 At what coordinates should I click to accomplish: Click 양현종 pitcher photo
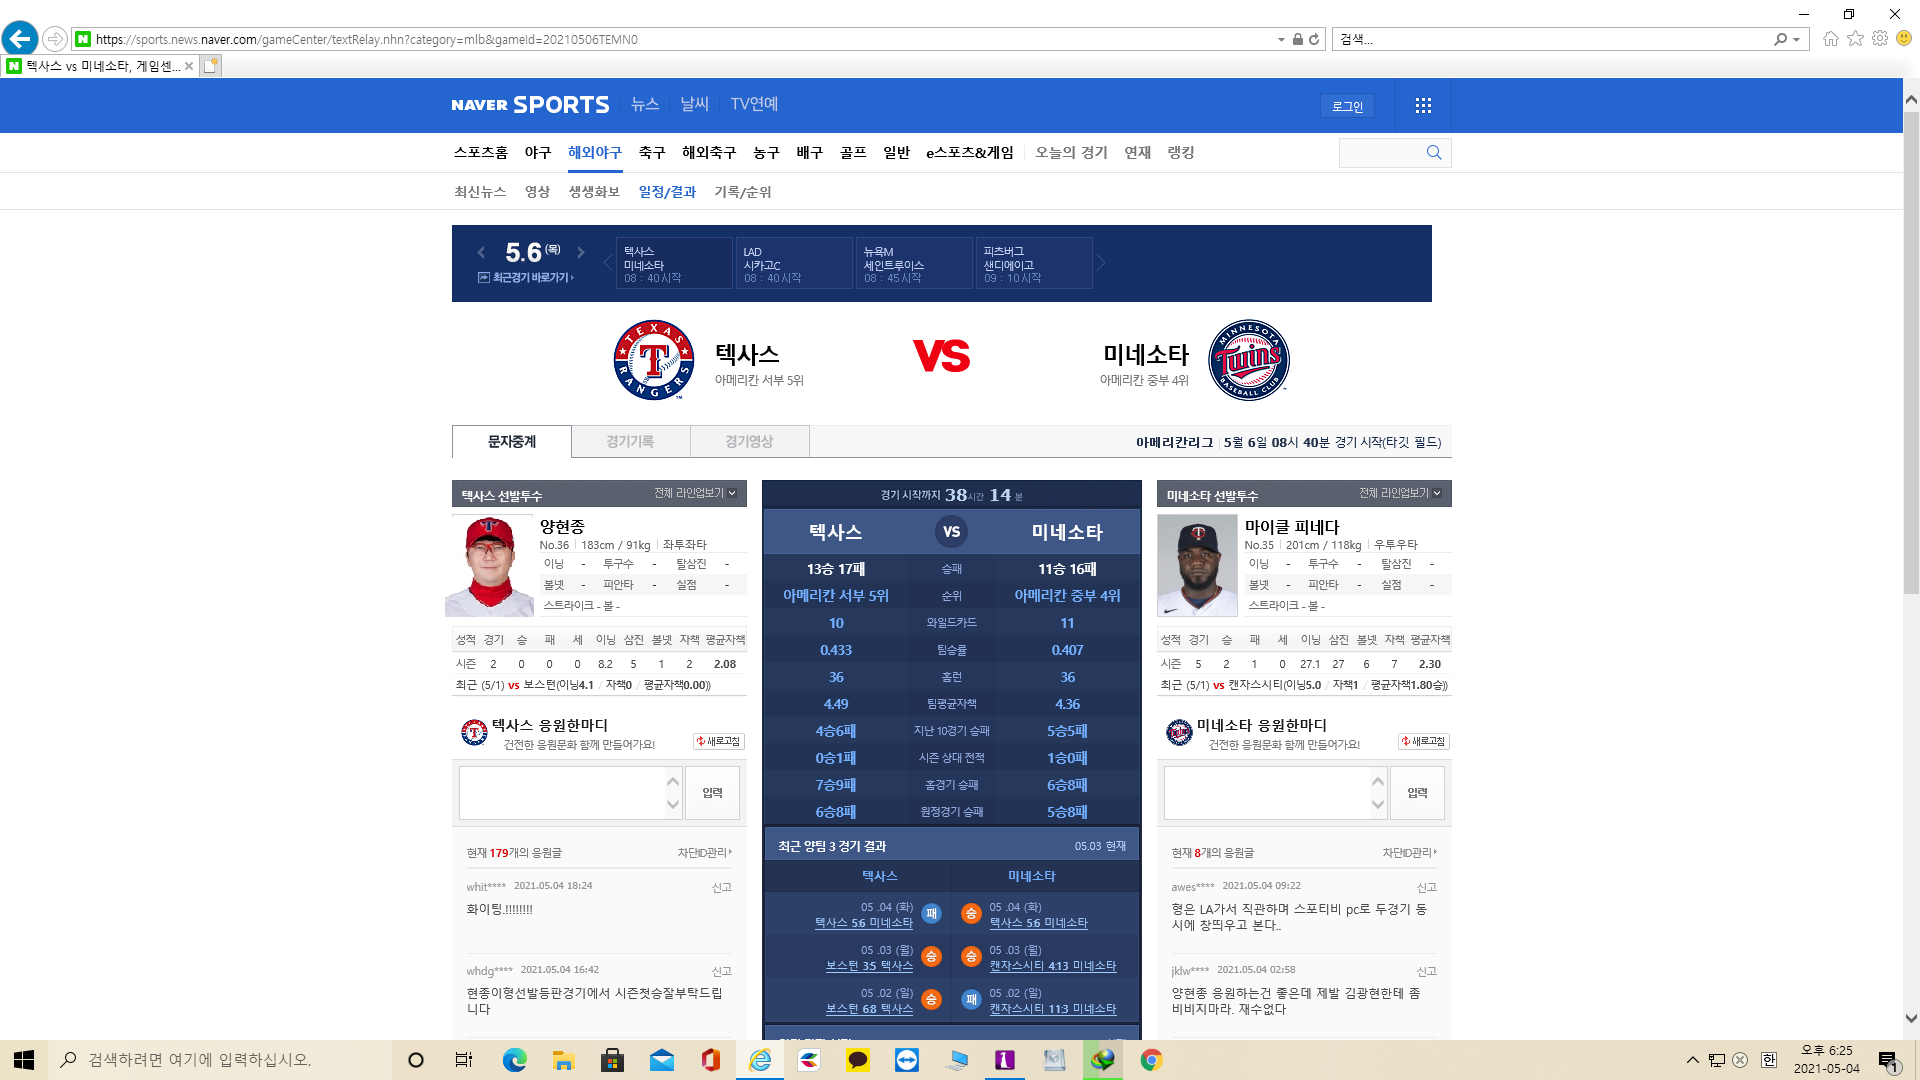(490, 566)
